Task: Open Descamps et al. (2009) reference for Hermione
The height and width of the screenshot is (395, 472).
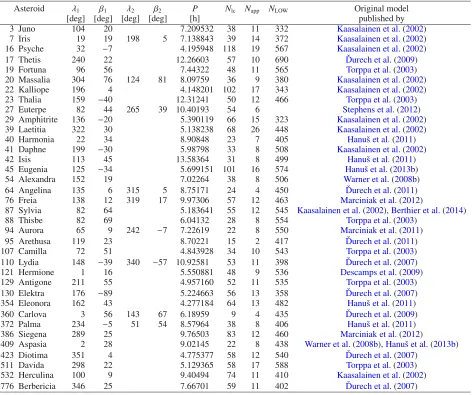Action: [x=381, y=273]
